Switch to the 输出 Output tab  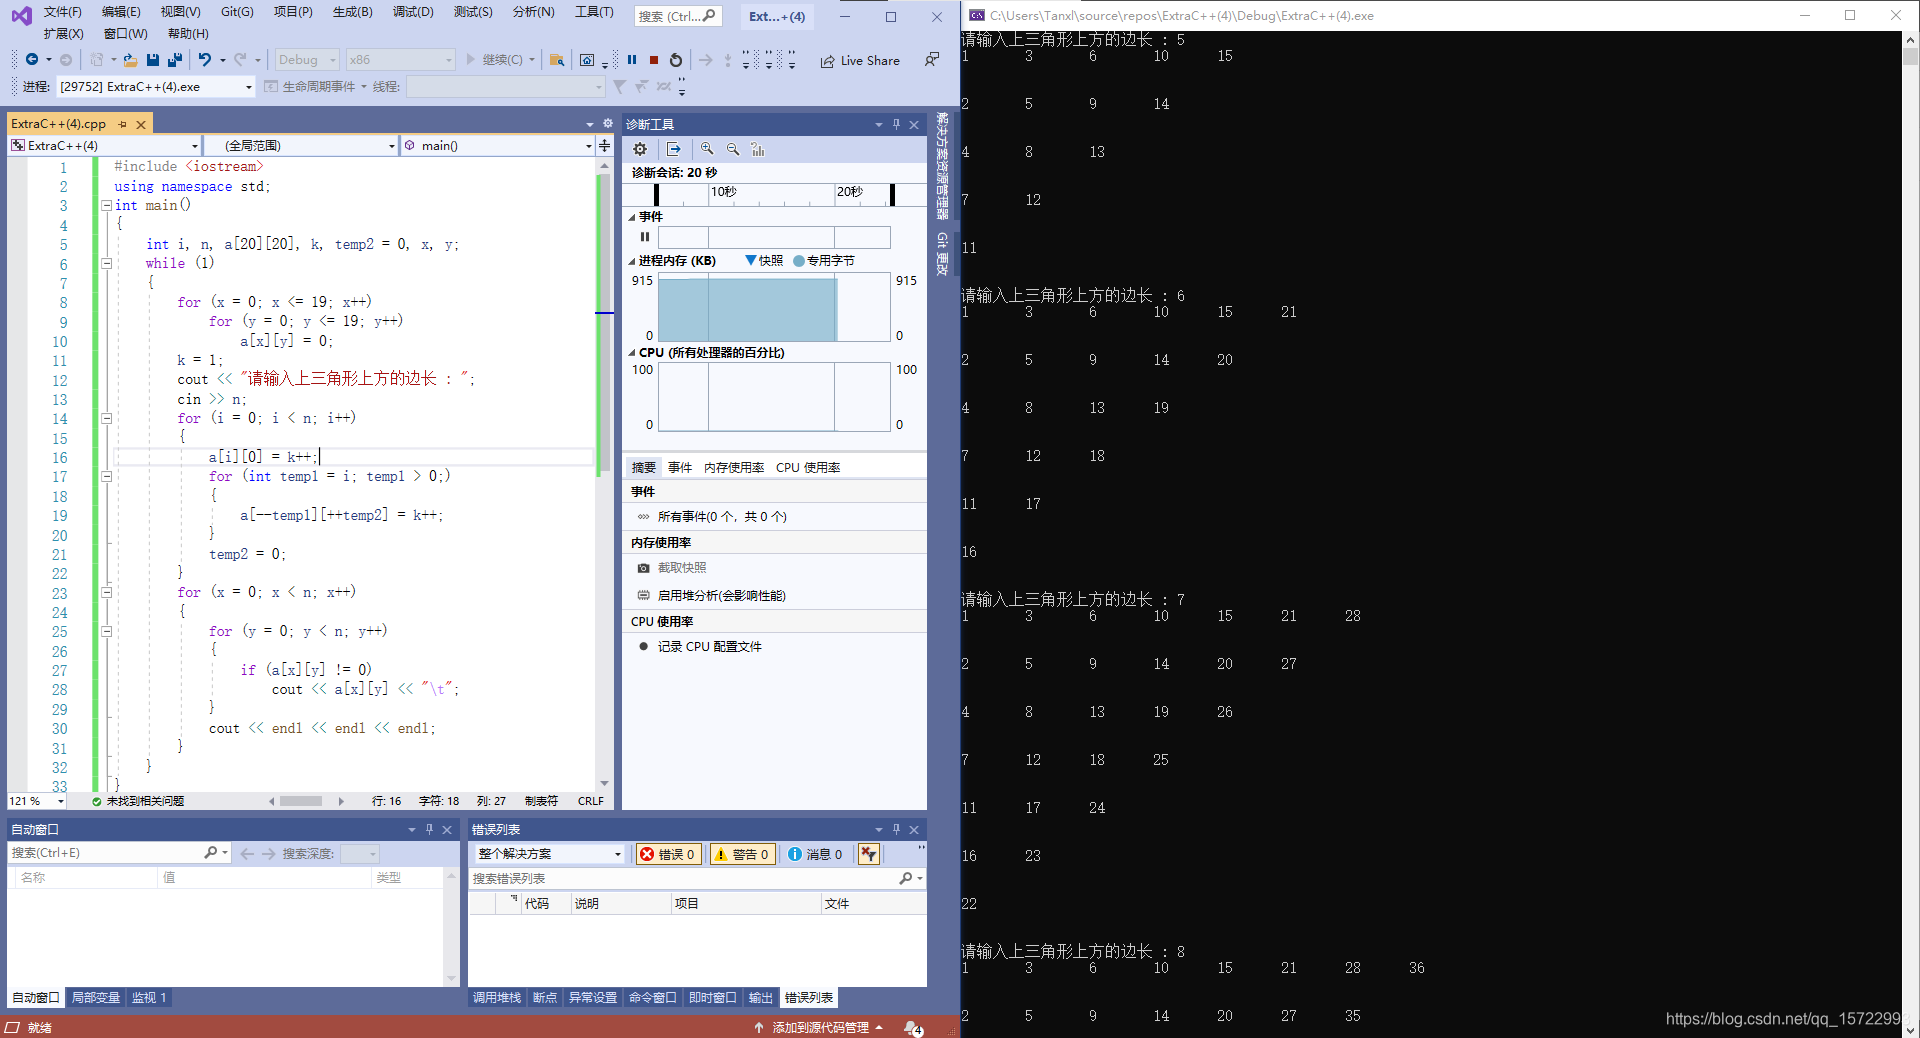(761, 998)
